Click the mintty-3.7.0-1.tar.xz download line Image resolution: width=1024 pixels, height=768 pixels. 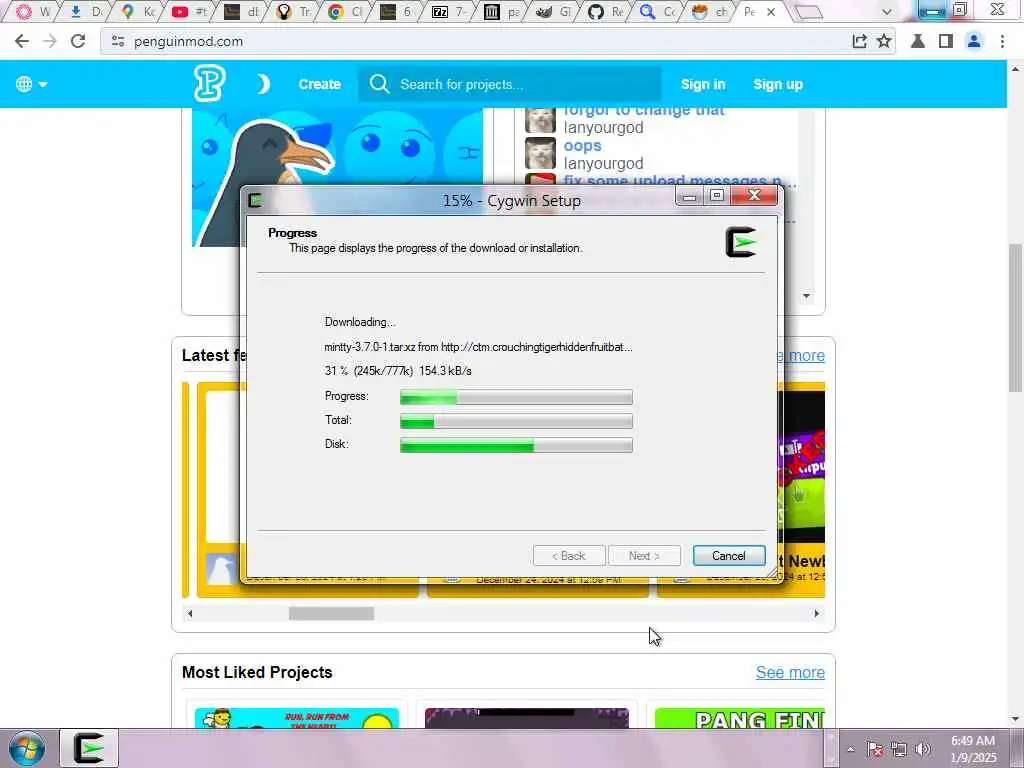[x=478, y=347]
